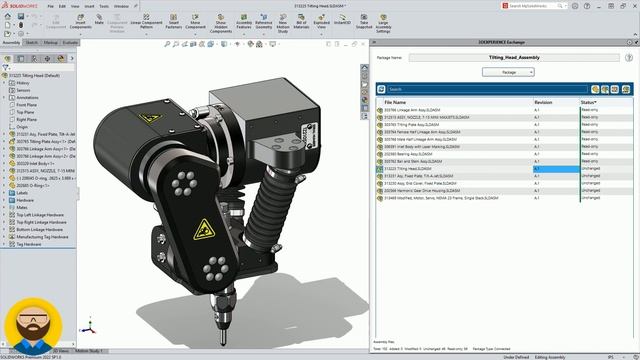Click Smart Fasteners tool
640x360 pixels.
[x=173, y=21]
